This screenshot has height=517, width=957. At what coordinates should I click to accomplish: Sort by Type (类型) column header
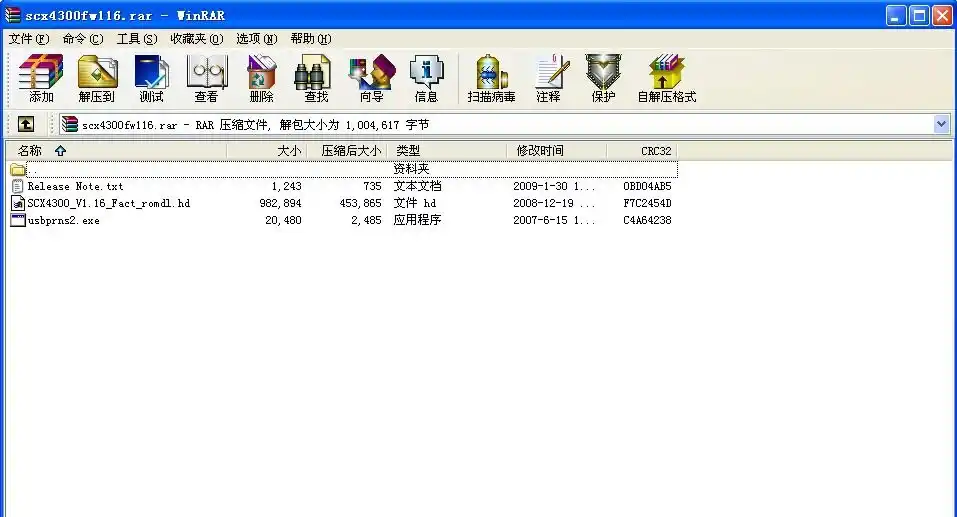(x=447, y=151)
